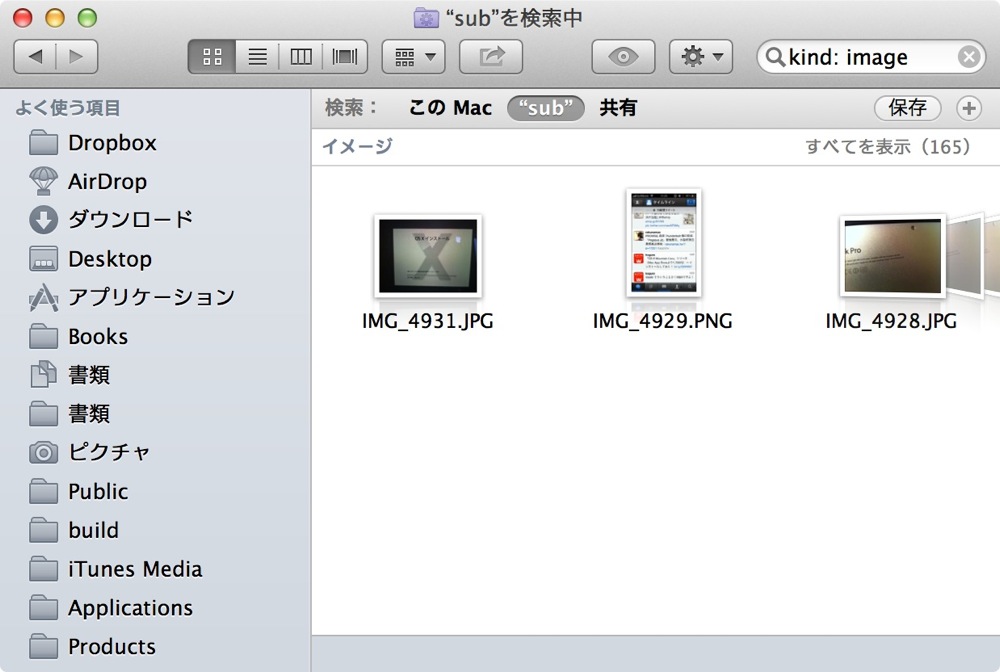Open AirDrop in the sidebar
The height and width of the screenshot is (672, 1000).
pyautogui.click(x=156, y=182)
